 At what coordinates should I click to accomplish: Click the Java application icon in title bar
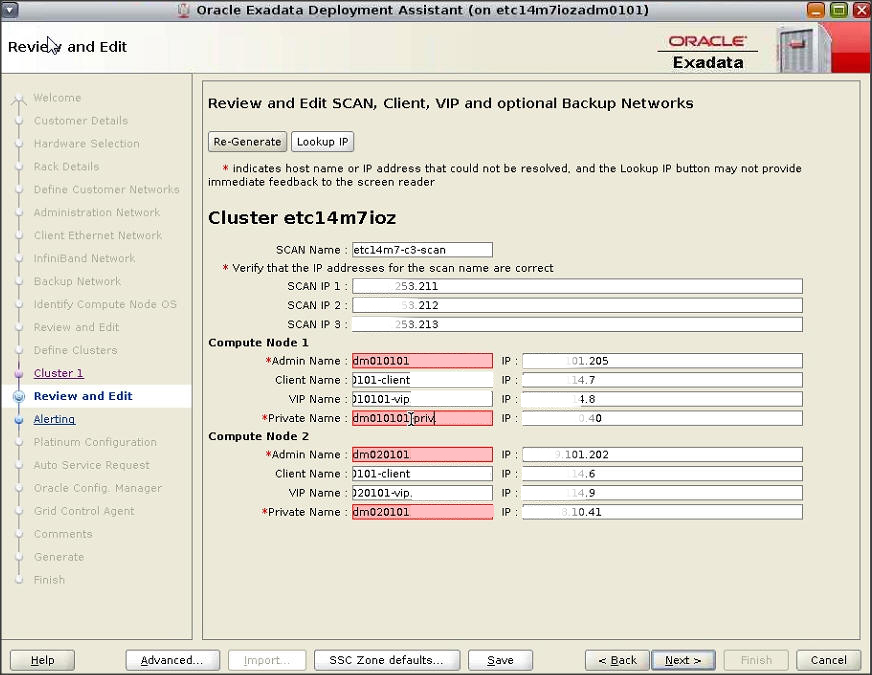tap(183, 10)
